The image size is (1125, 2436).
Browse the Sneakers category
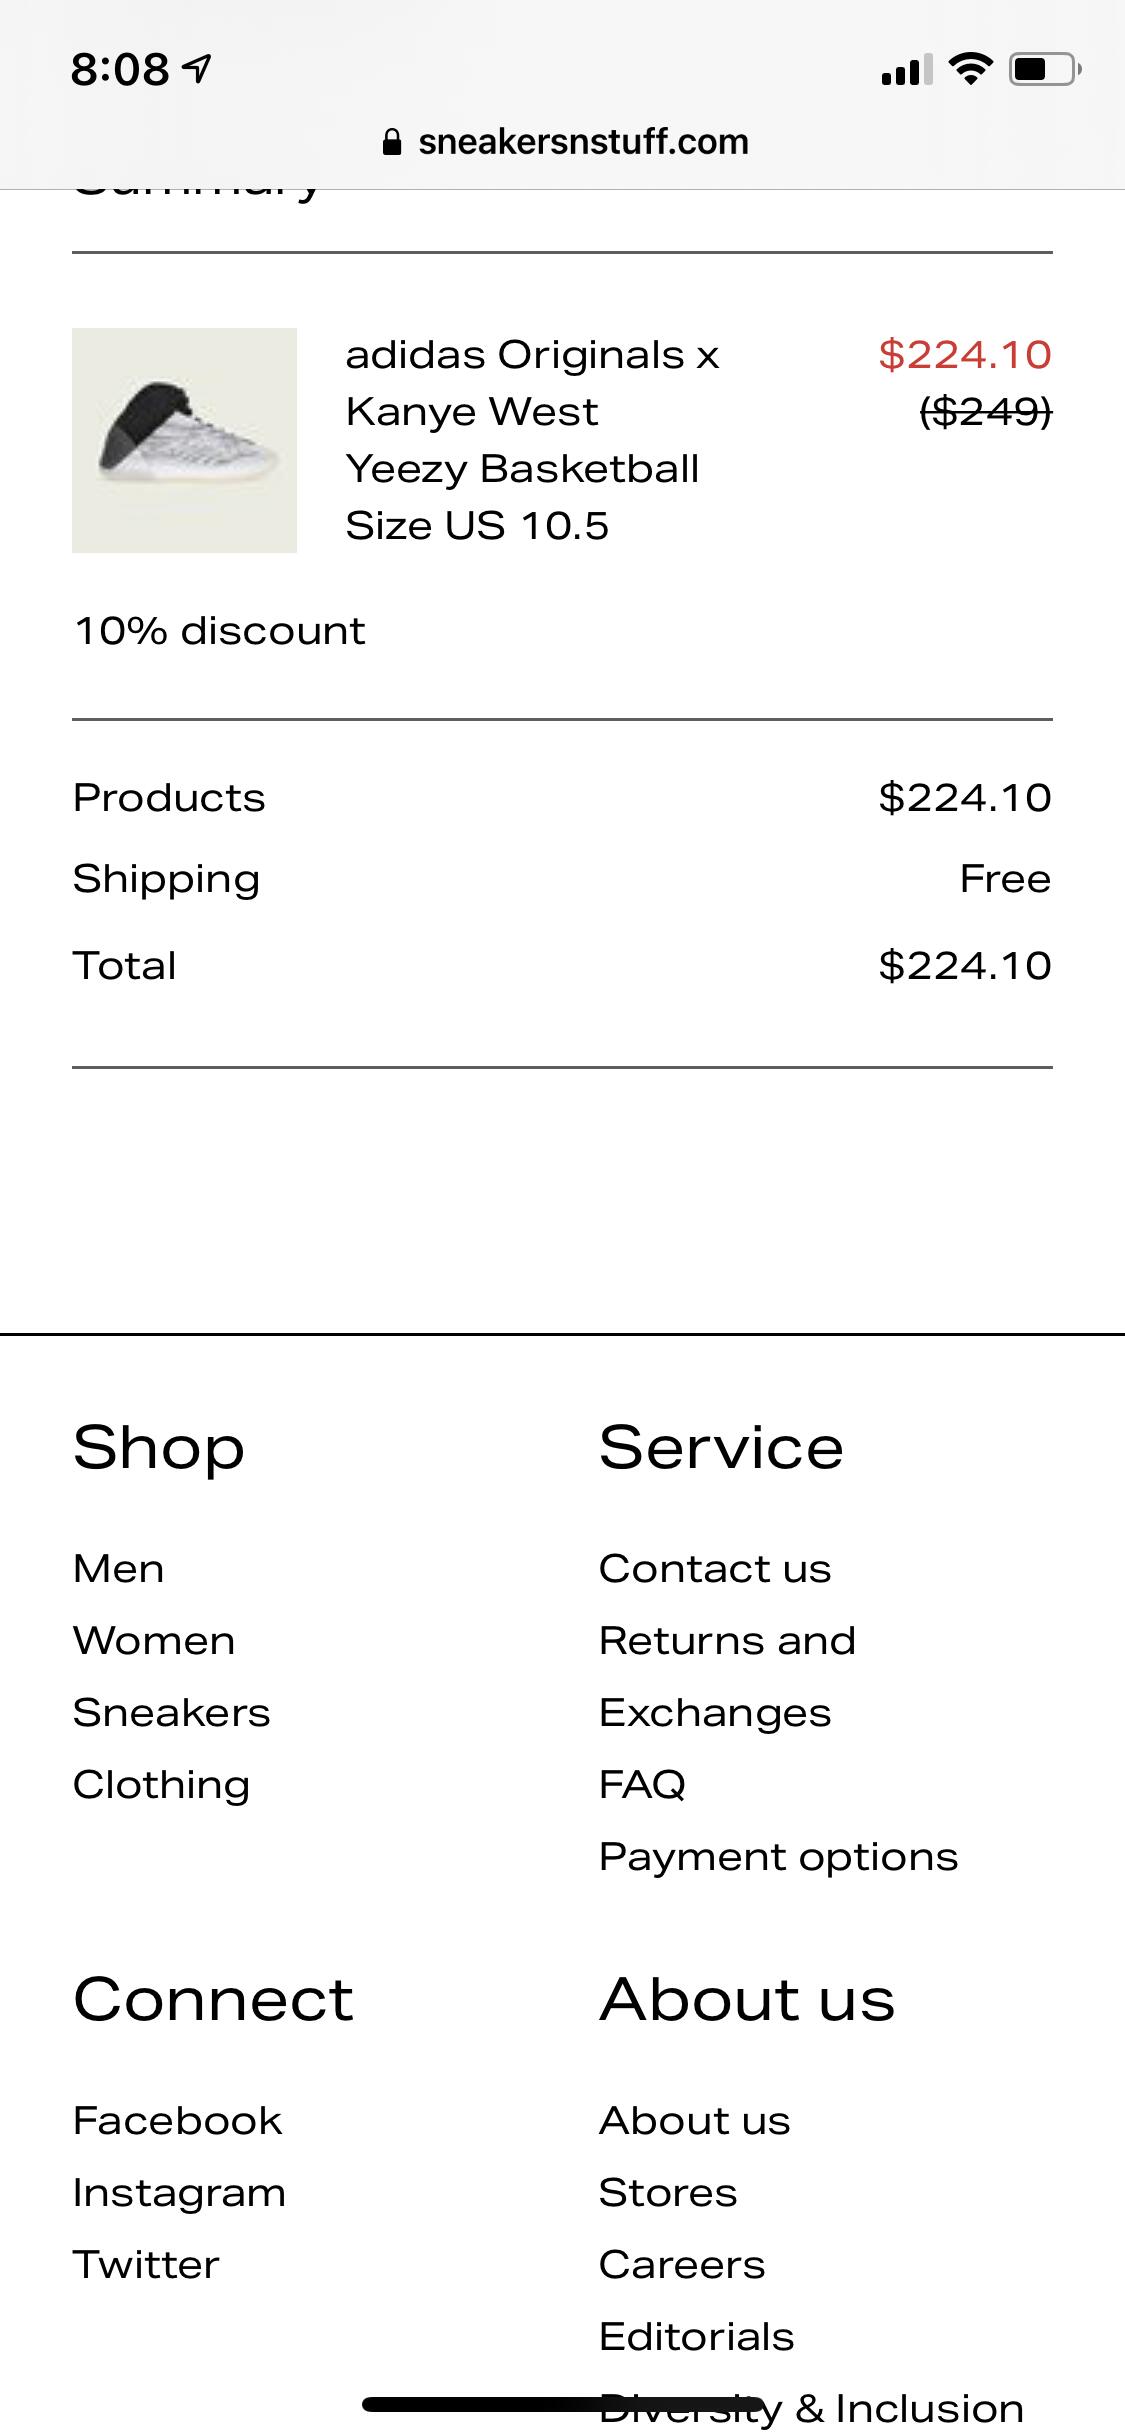(x=171, y=1713)
